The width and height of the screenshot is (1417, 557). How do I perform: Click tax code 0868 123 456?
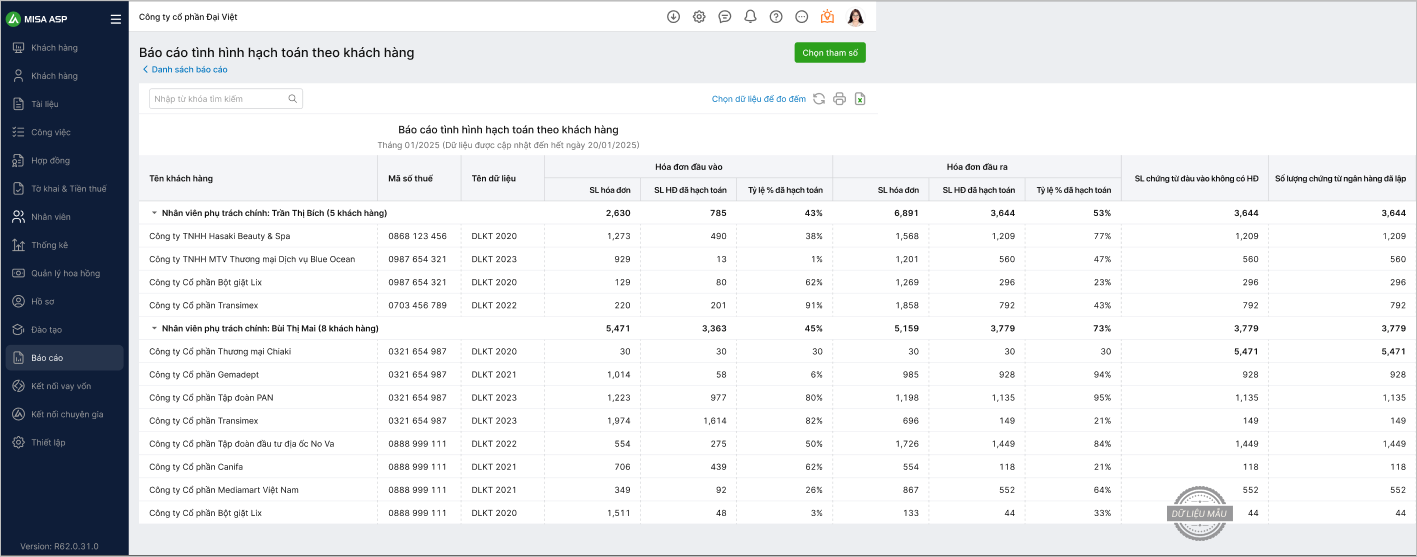pyautogui.click(x=417, y=236)
